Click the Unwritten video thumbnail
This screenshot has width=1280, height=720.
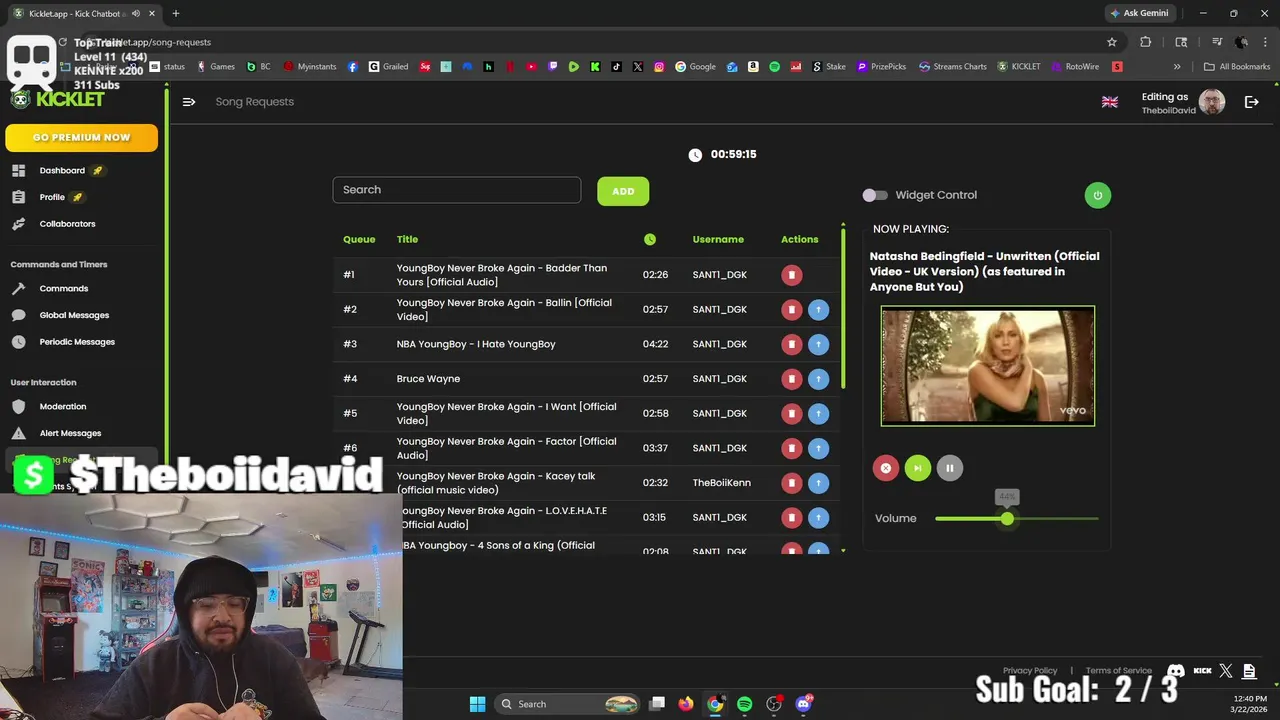(x=988, y=366)
